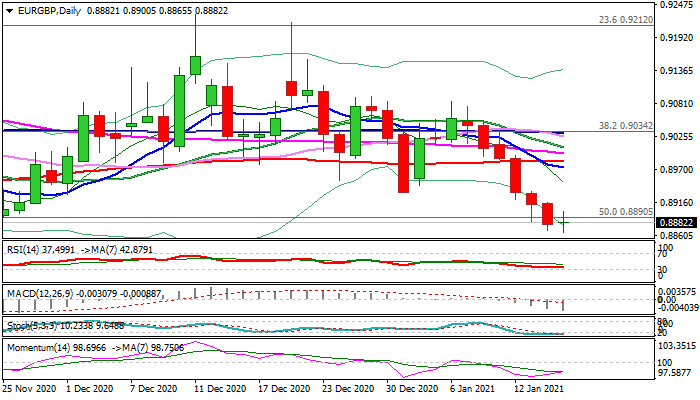Click the 50.0 Fibonacci level label
This screenshot has width=700, height=400.
point(626,212)
